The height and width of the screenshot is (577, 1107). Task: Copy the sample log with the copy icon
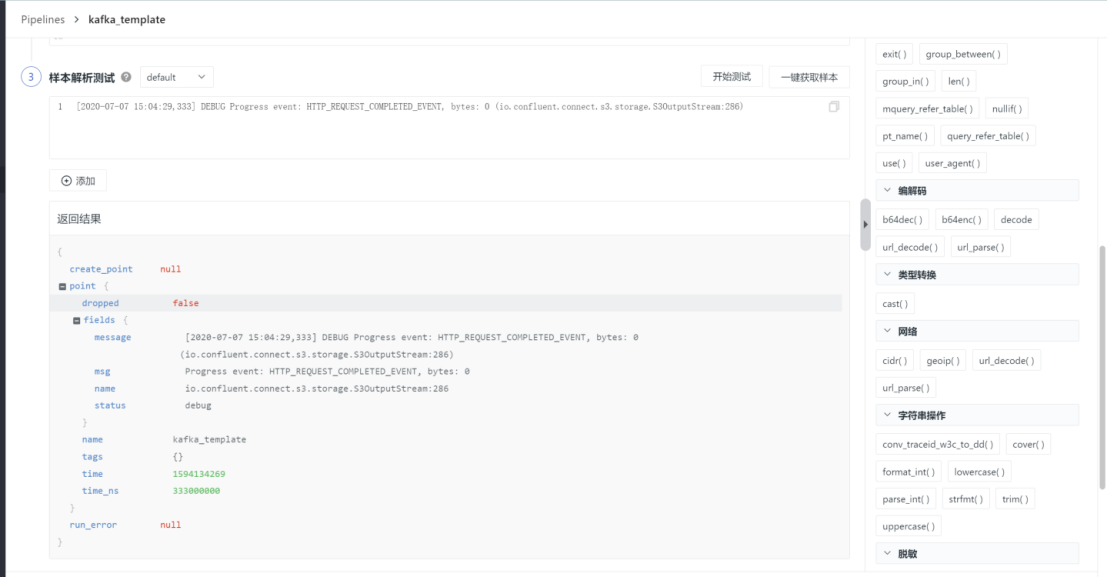pyautogui.click(x=834, y=107)
